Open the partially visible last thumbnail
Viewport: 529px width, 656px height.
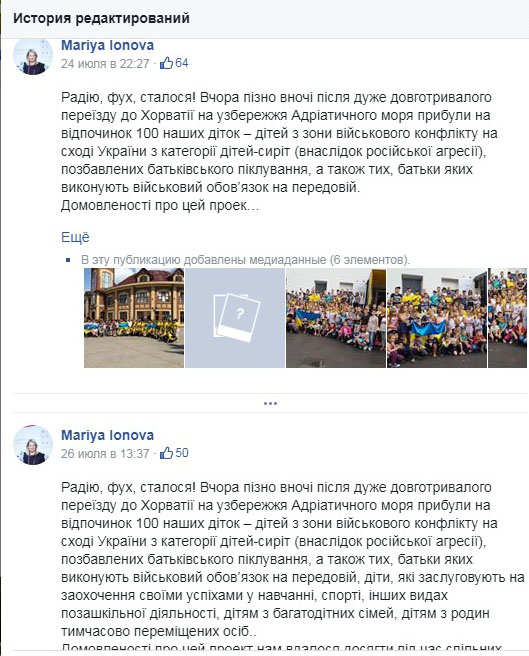(508, 318)
